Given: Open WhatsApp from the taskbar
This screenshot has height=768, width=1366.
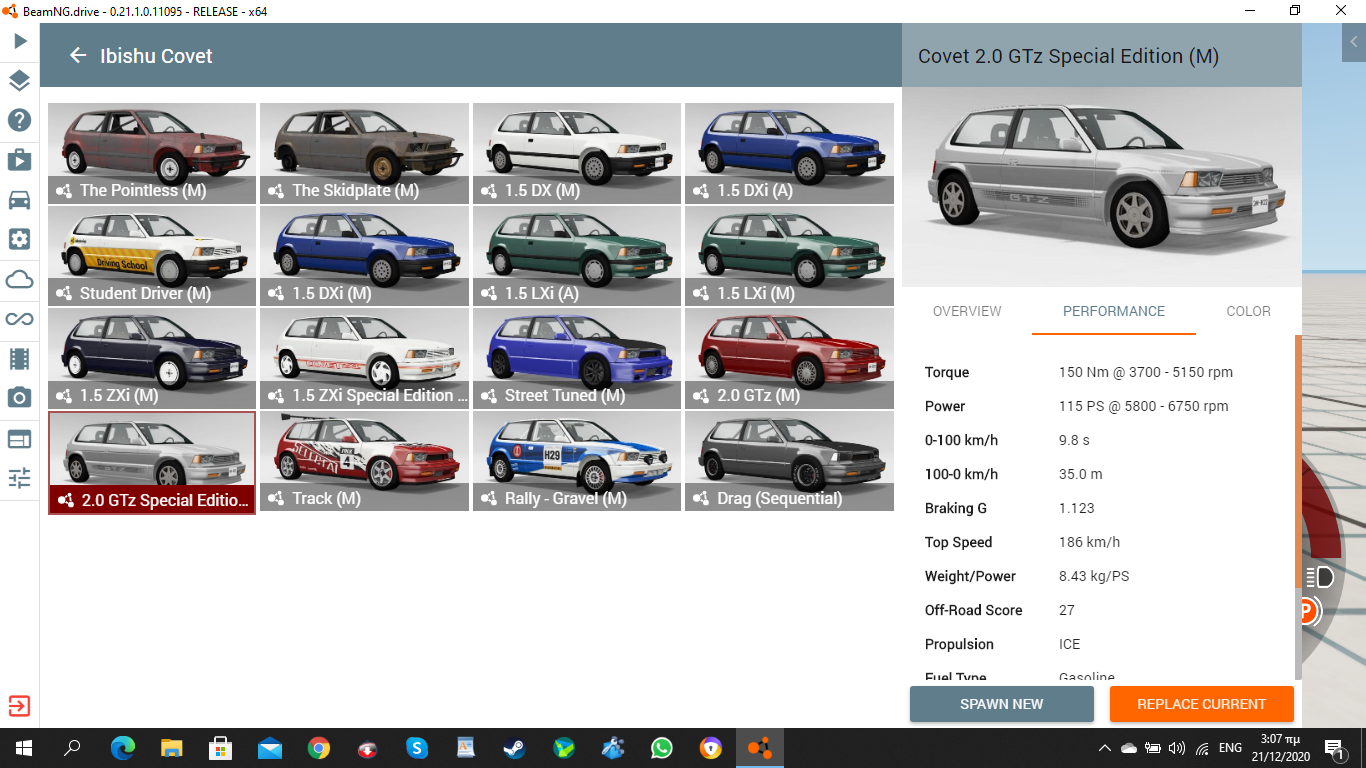Looking at the screenshot, I should tap(662, 748).
